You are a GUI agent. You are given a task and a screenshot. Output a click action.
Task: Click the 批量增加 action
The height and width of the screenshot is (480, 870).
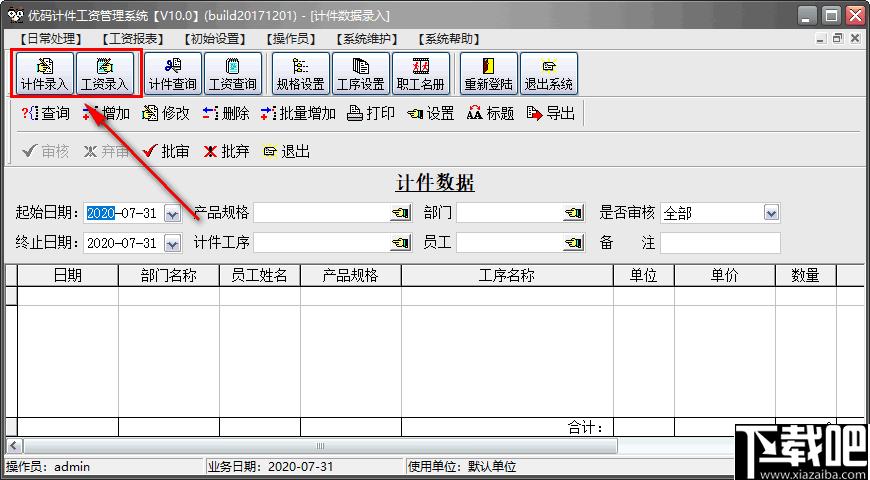tap(299, 113)
